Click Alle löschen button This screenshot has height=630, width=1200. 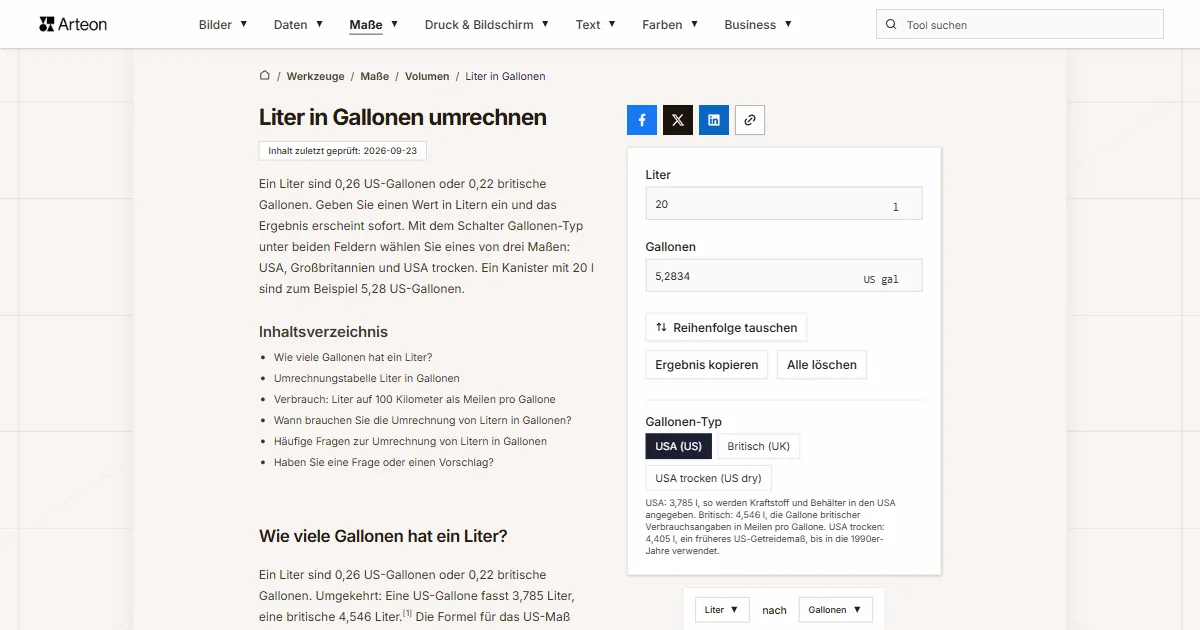tap(822, 365)
